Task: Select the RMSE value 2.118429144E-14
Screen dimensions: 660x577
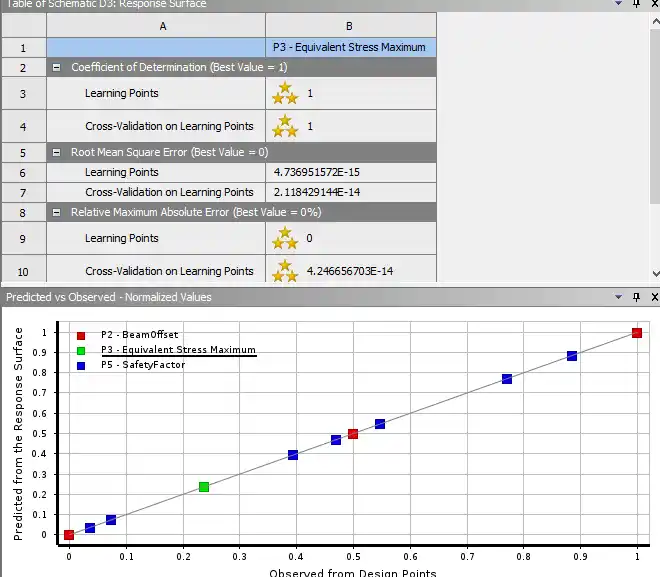Action: 317,192
